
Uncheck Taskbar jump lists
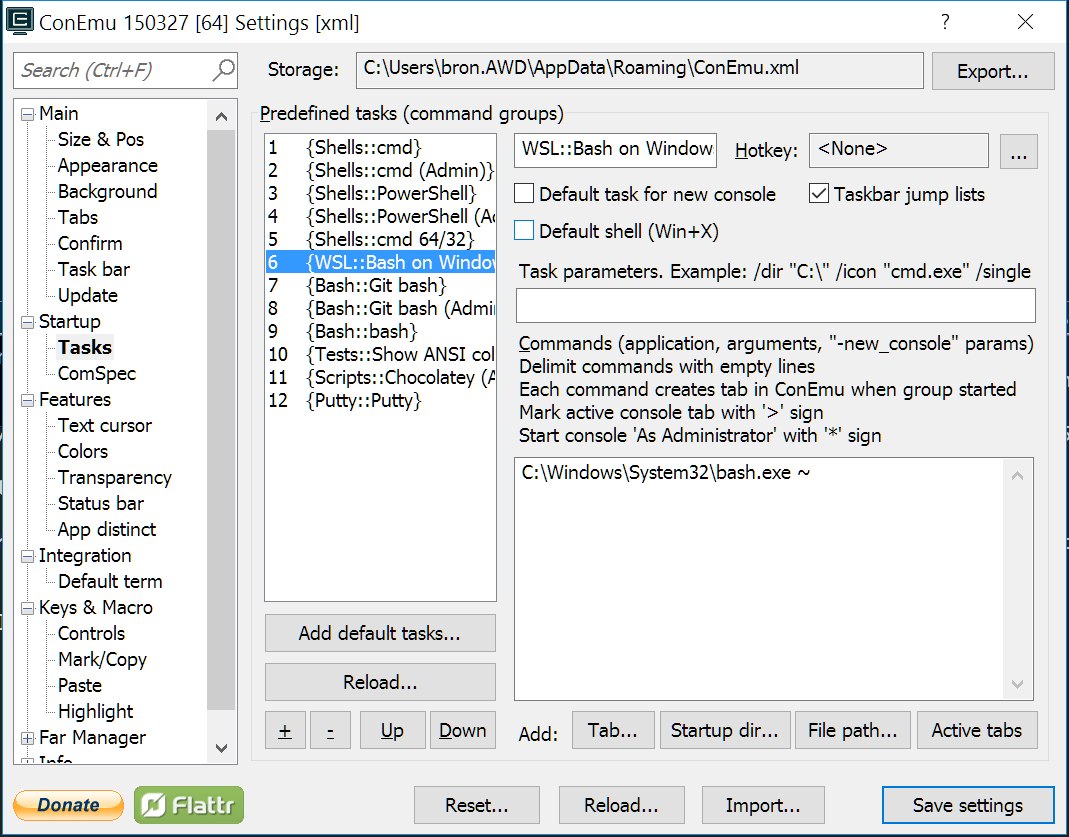pyautogui.click(x=819, y=194)
